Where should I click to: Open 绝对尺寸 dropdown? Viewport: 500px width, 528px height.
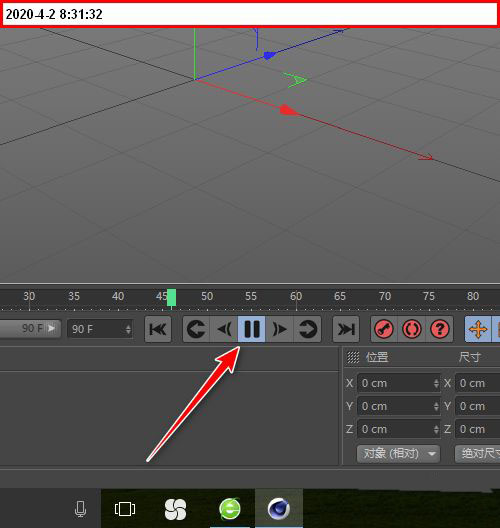point(477,454)
